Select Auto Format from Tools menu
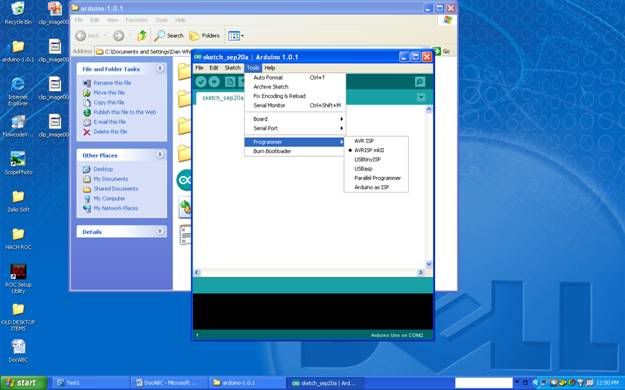This screenshot has height=390, width=625. click(295, 77)
